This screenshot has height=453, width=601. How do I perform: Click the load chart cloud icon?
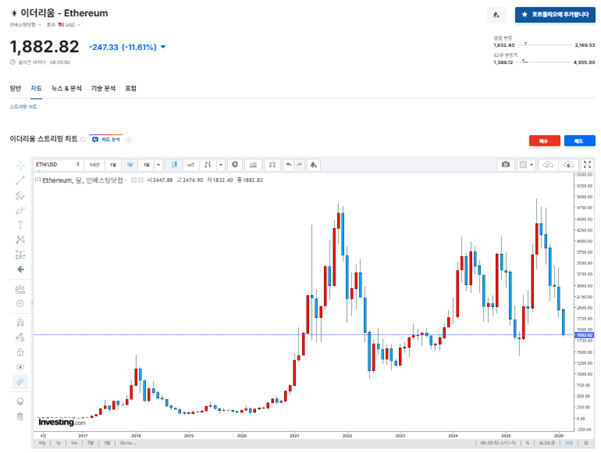coord(548,165)
